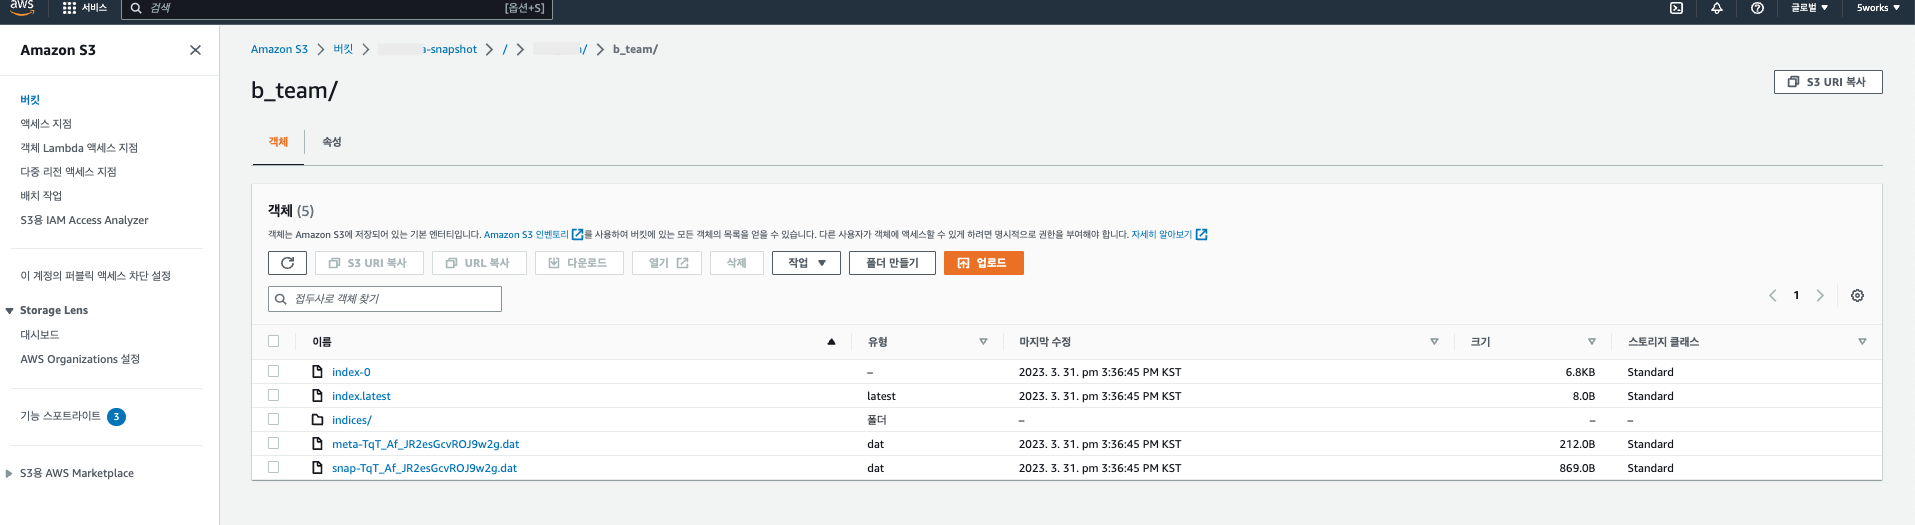Image resolution: width=1915 pixels, height=525 pixels.
Task: Open the notifications bell icon
Action: [1717, 8]
